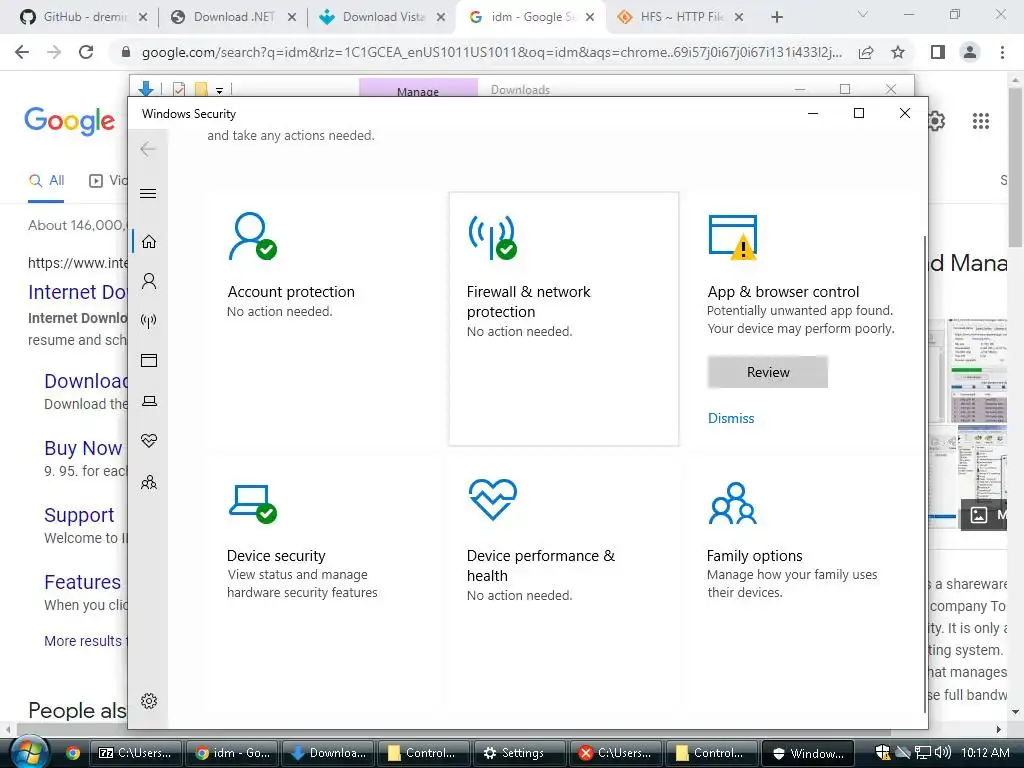Viewport: 1024px width, 768px height.
Task: Click the back arrow in Windows Security
Action: (x=148, y=149)
